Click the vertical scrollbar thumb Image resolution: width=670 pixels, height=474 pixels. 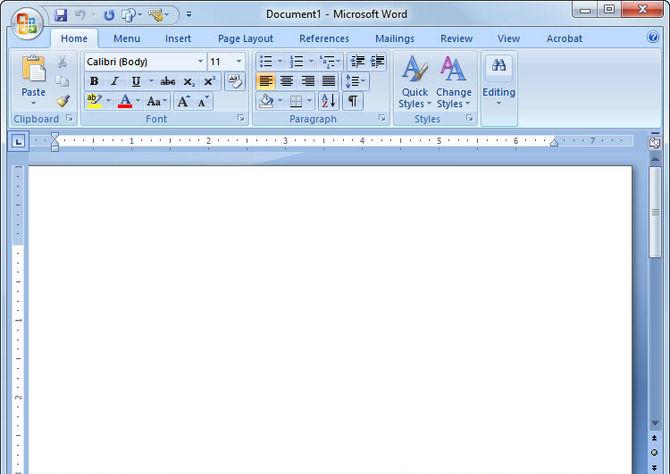654,212
